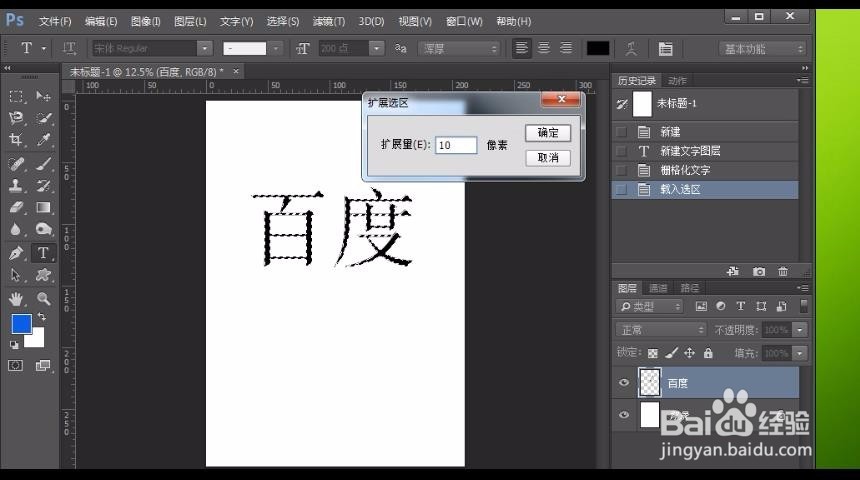Click the blue foreground color swatch
This screenshot has height=480, width=860.
pos(21,324)
